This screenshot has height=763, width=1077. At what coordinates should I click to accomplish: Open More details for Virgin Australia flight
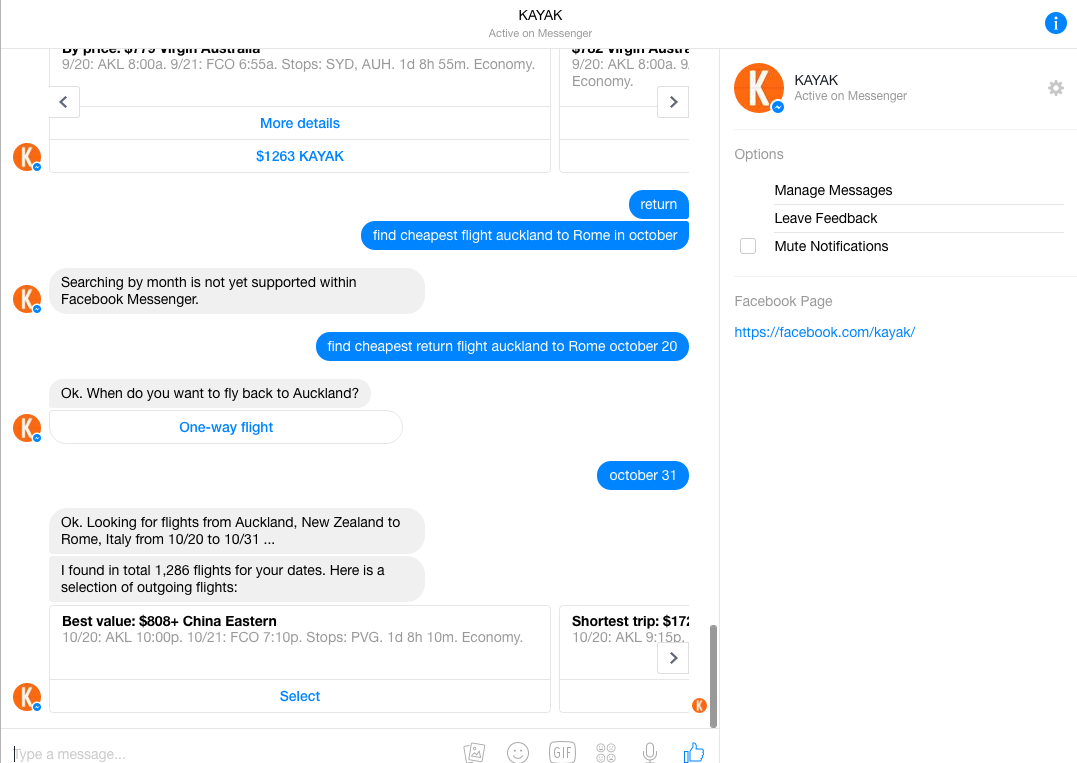point(299,123)
